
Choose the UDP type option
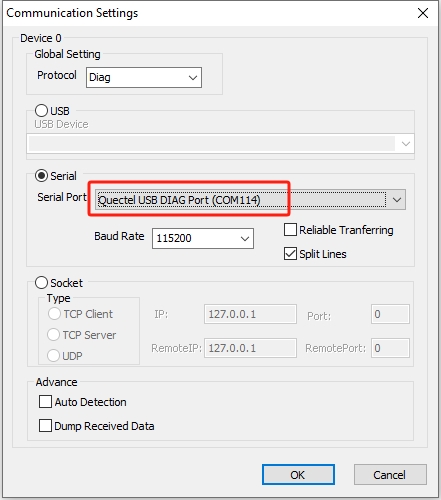(x=53, y=356)
